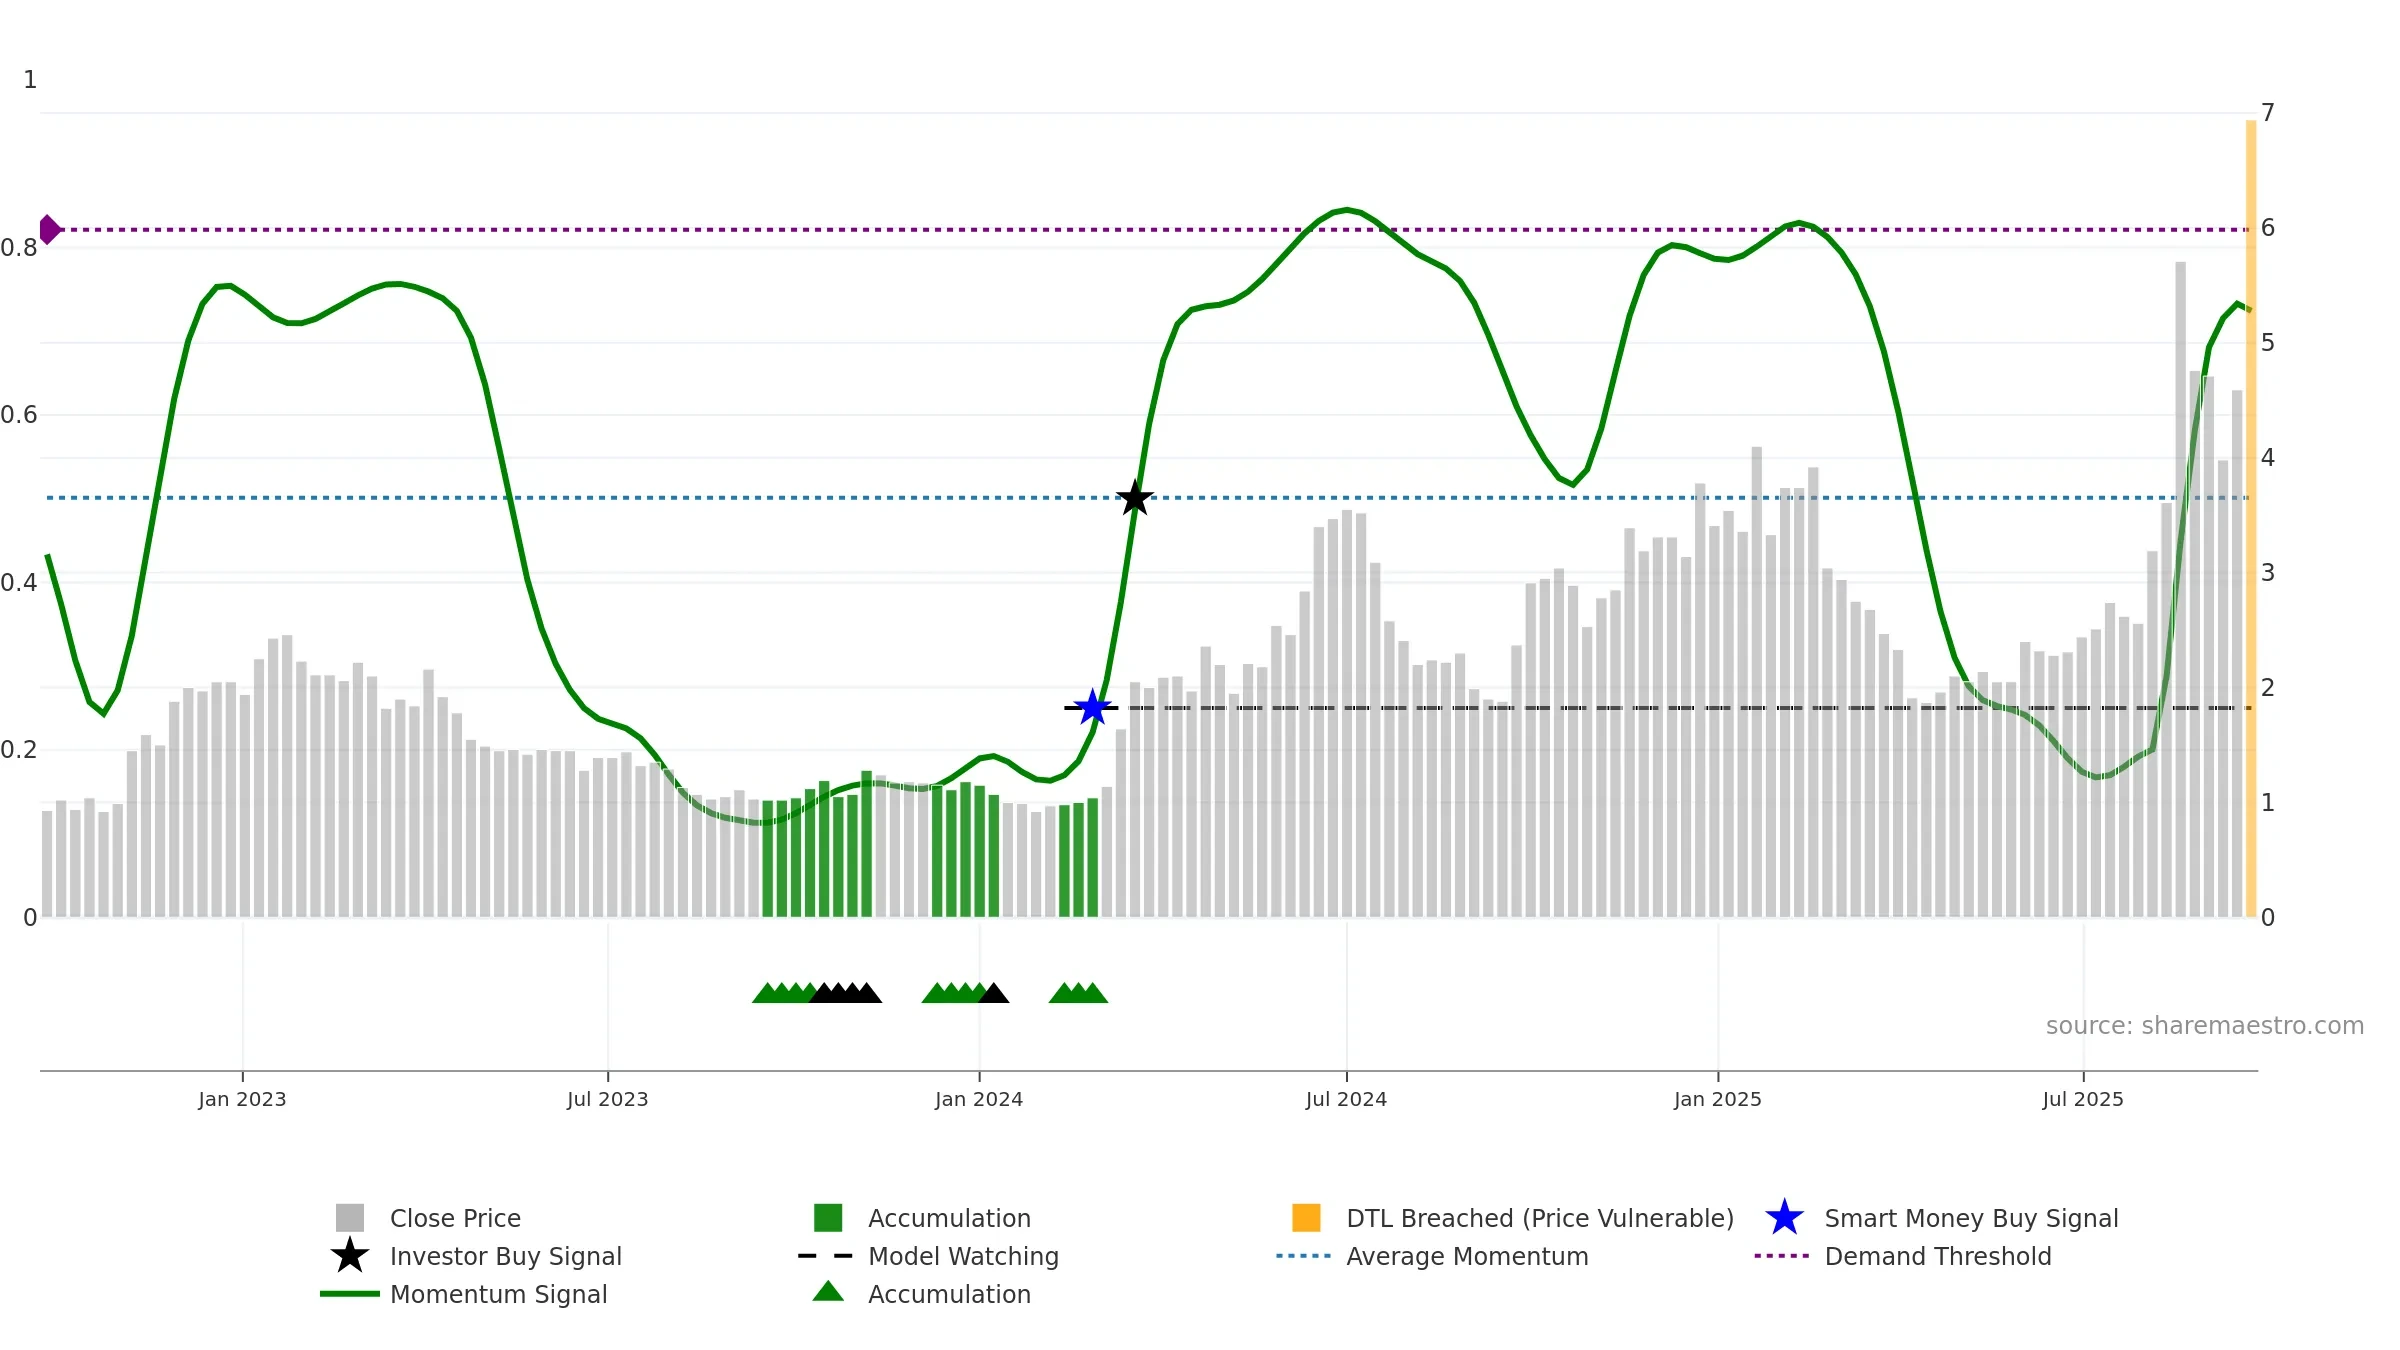Click 'Demand Threshold' legend label

point(1938,1256)
